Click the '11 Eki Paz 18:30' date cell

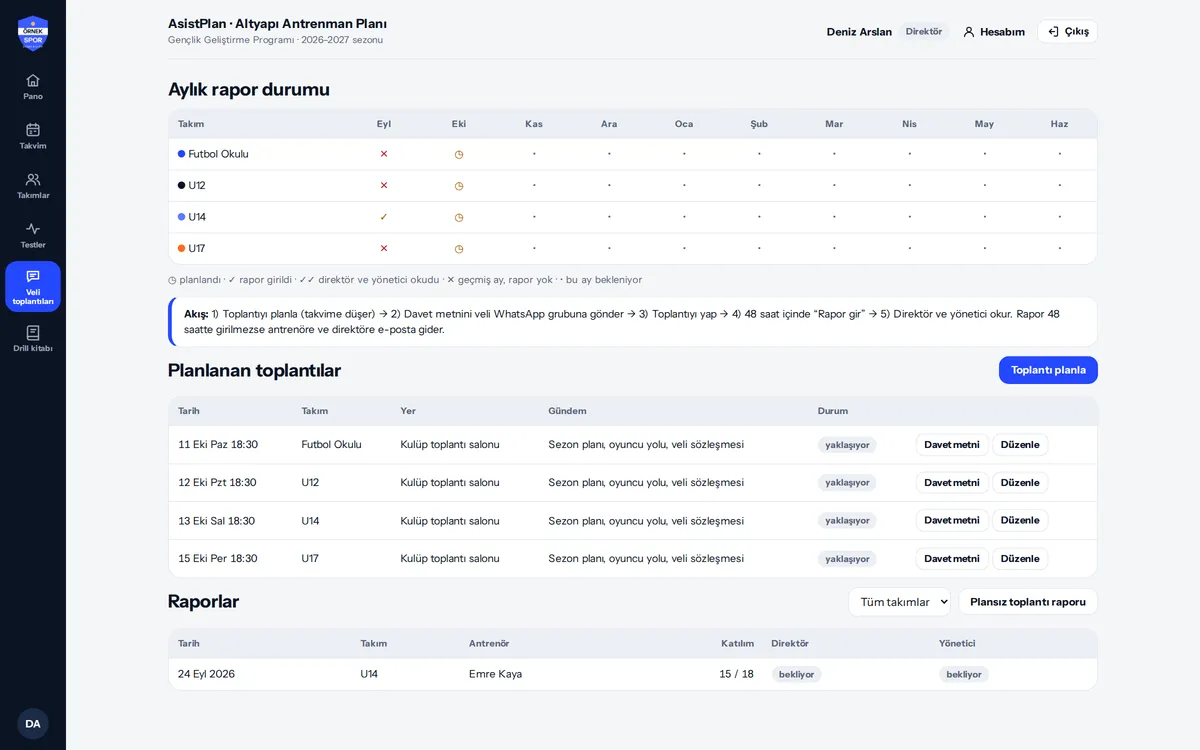click(218, 445)
